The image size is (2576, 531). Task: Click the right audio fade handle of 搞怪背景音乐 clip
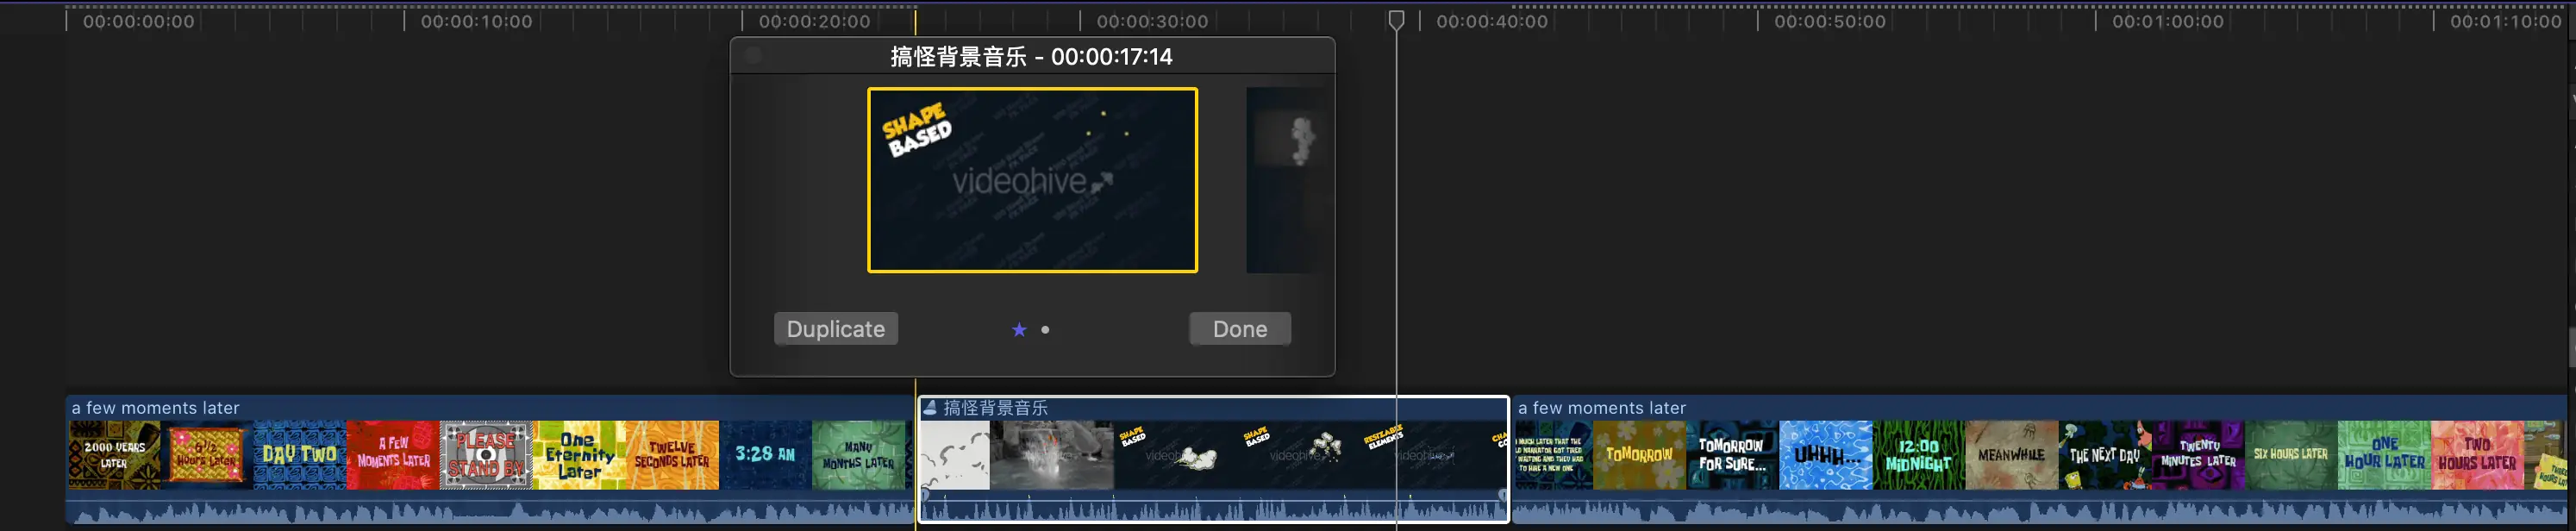pyautogui.click(x=1502, y=495)
